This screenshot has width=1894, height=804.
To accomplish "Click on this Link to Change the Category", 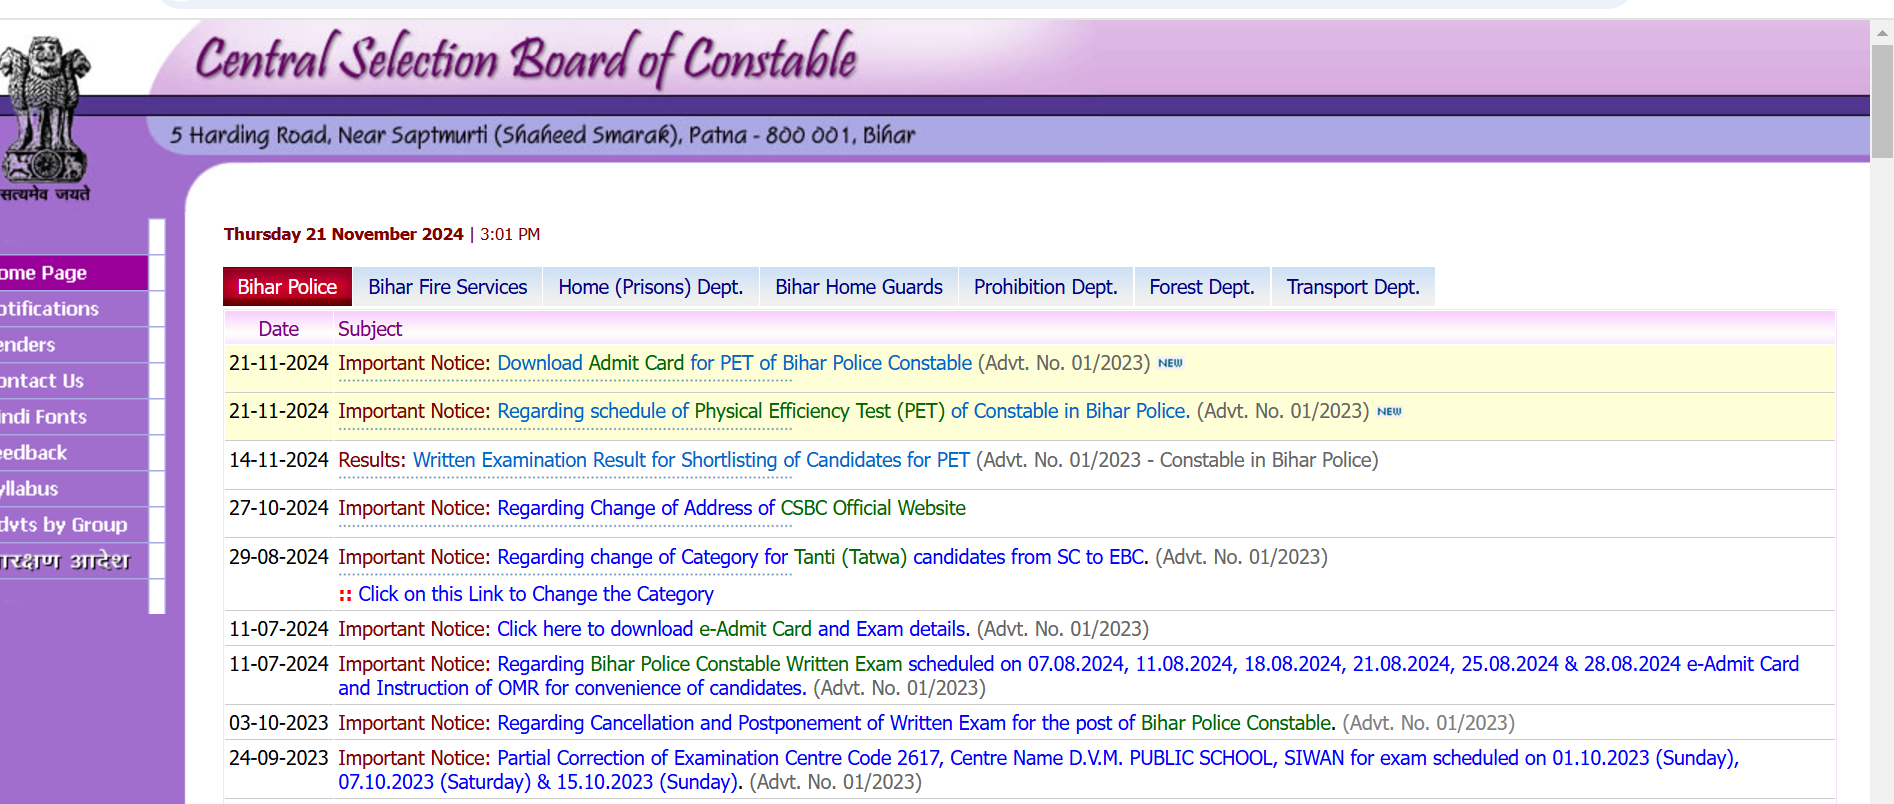I will pos(536,594).
